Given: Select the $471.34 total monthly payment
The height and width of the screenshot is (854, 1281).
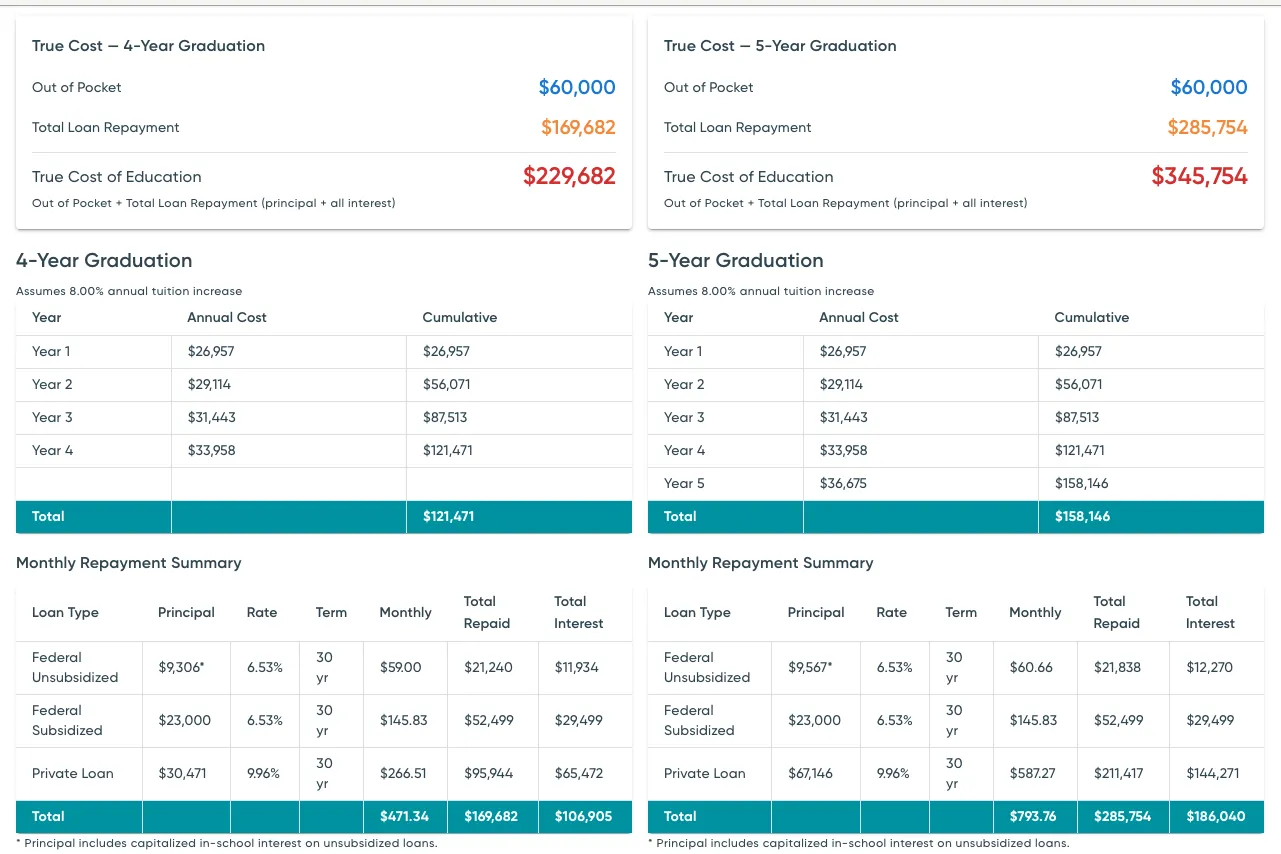Looking at the screenshot, I should click(x=404, y=817).
